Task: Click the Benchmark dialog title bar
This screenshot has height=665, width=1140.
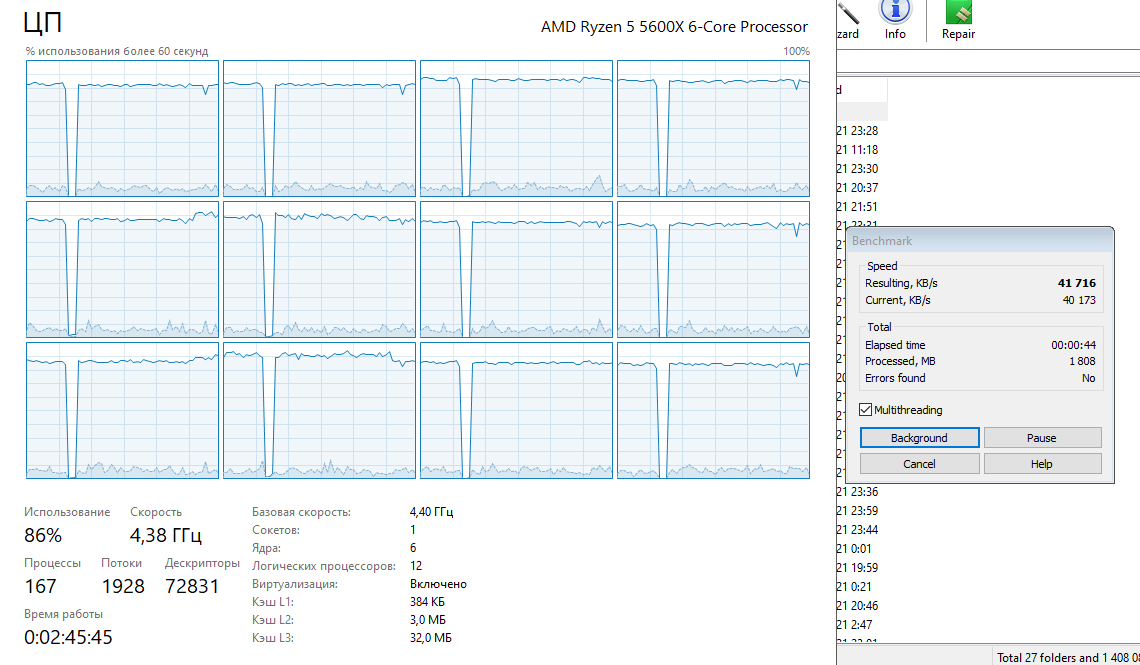Action: click(x=979, y=241)
